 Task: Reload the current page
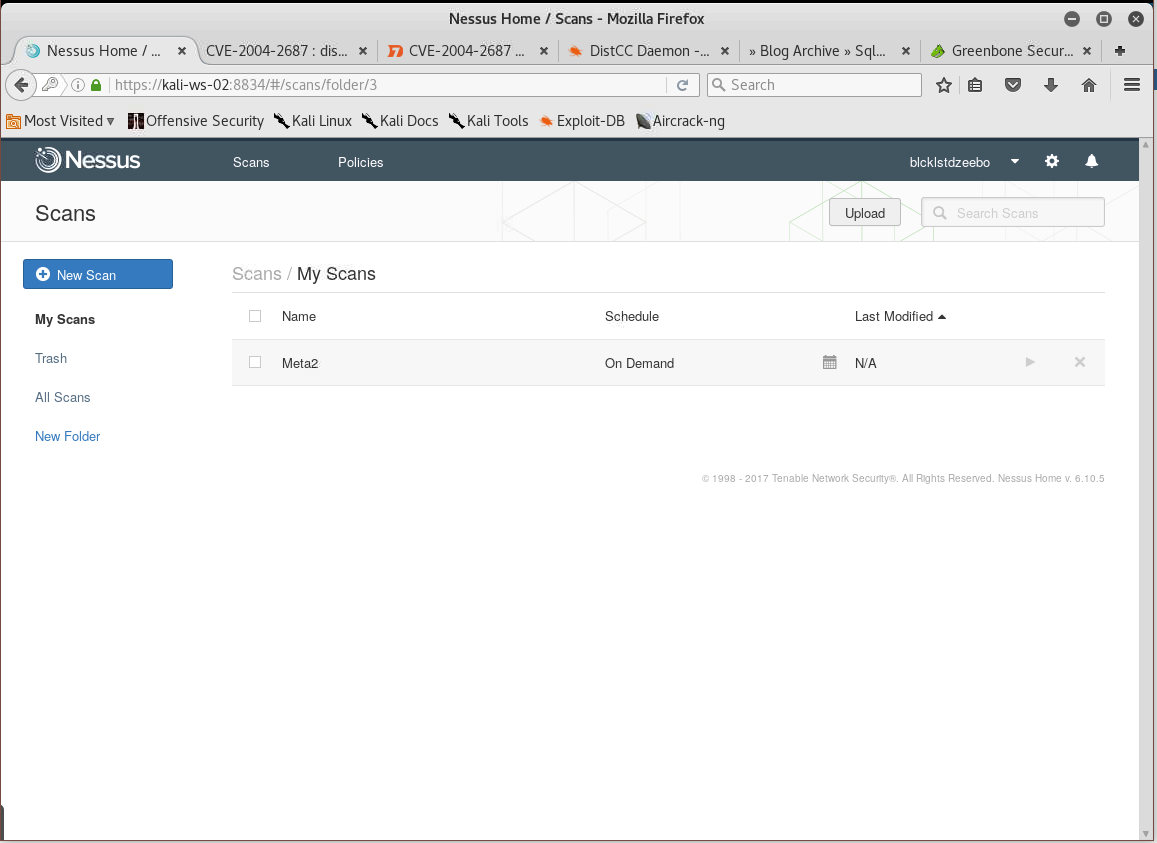pyautogui.click(x=682, y=85)
